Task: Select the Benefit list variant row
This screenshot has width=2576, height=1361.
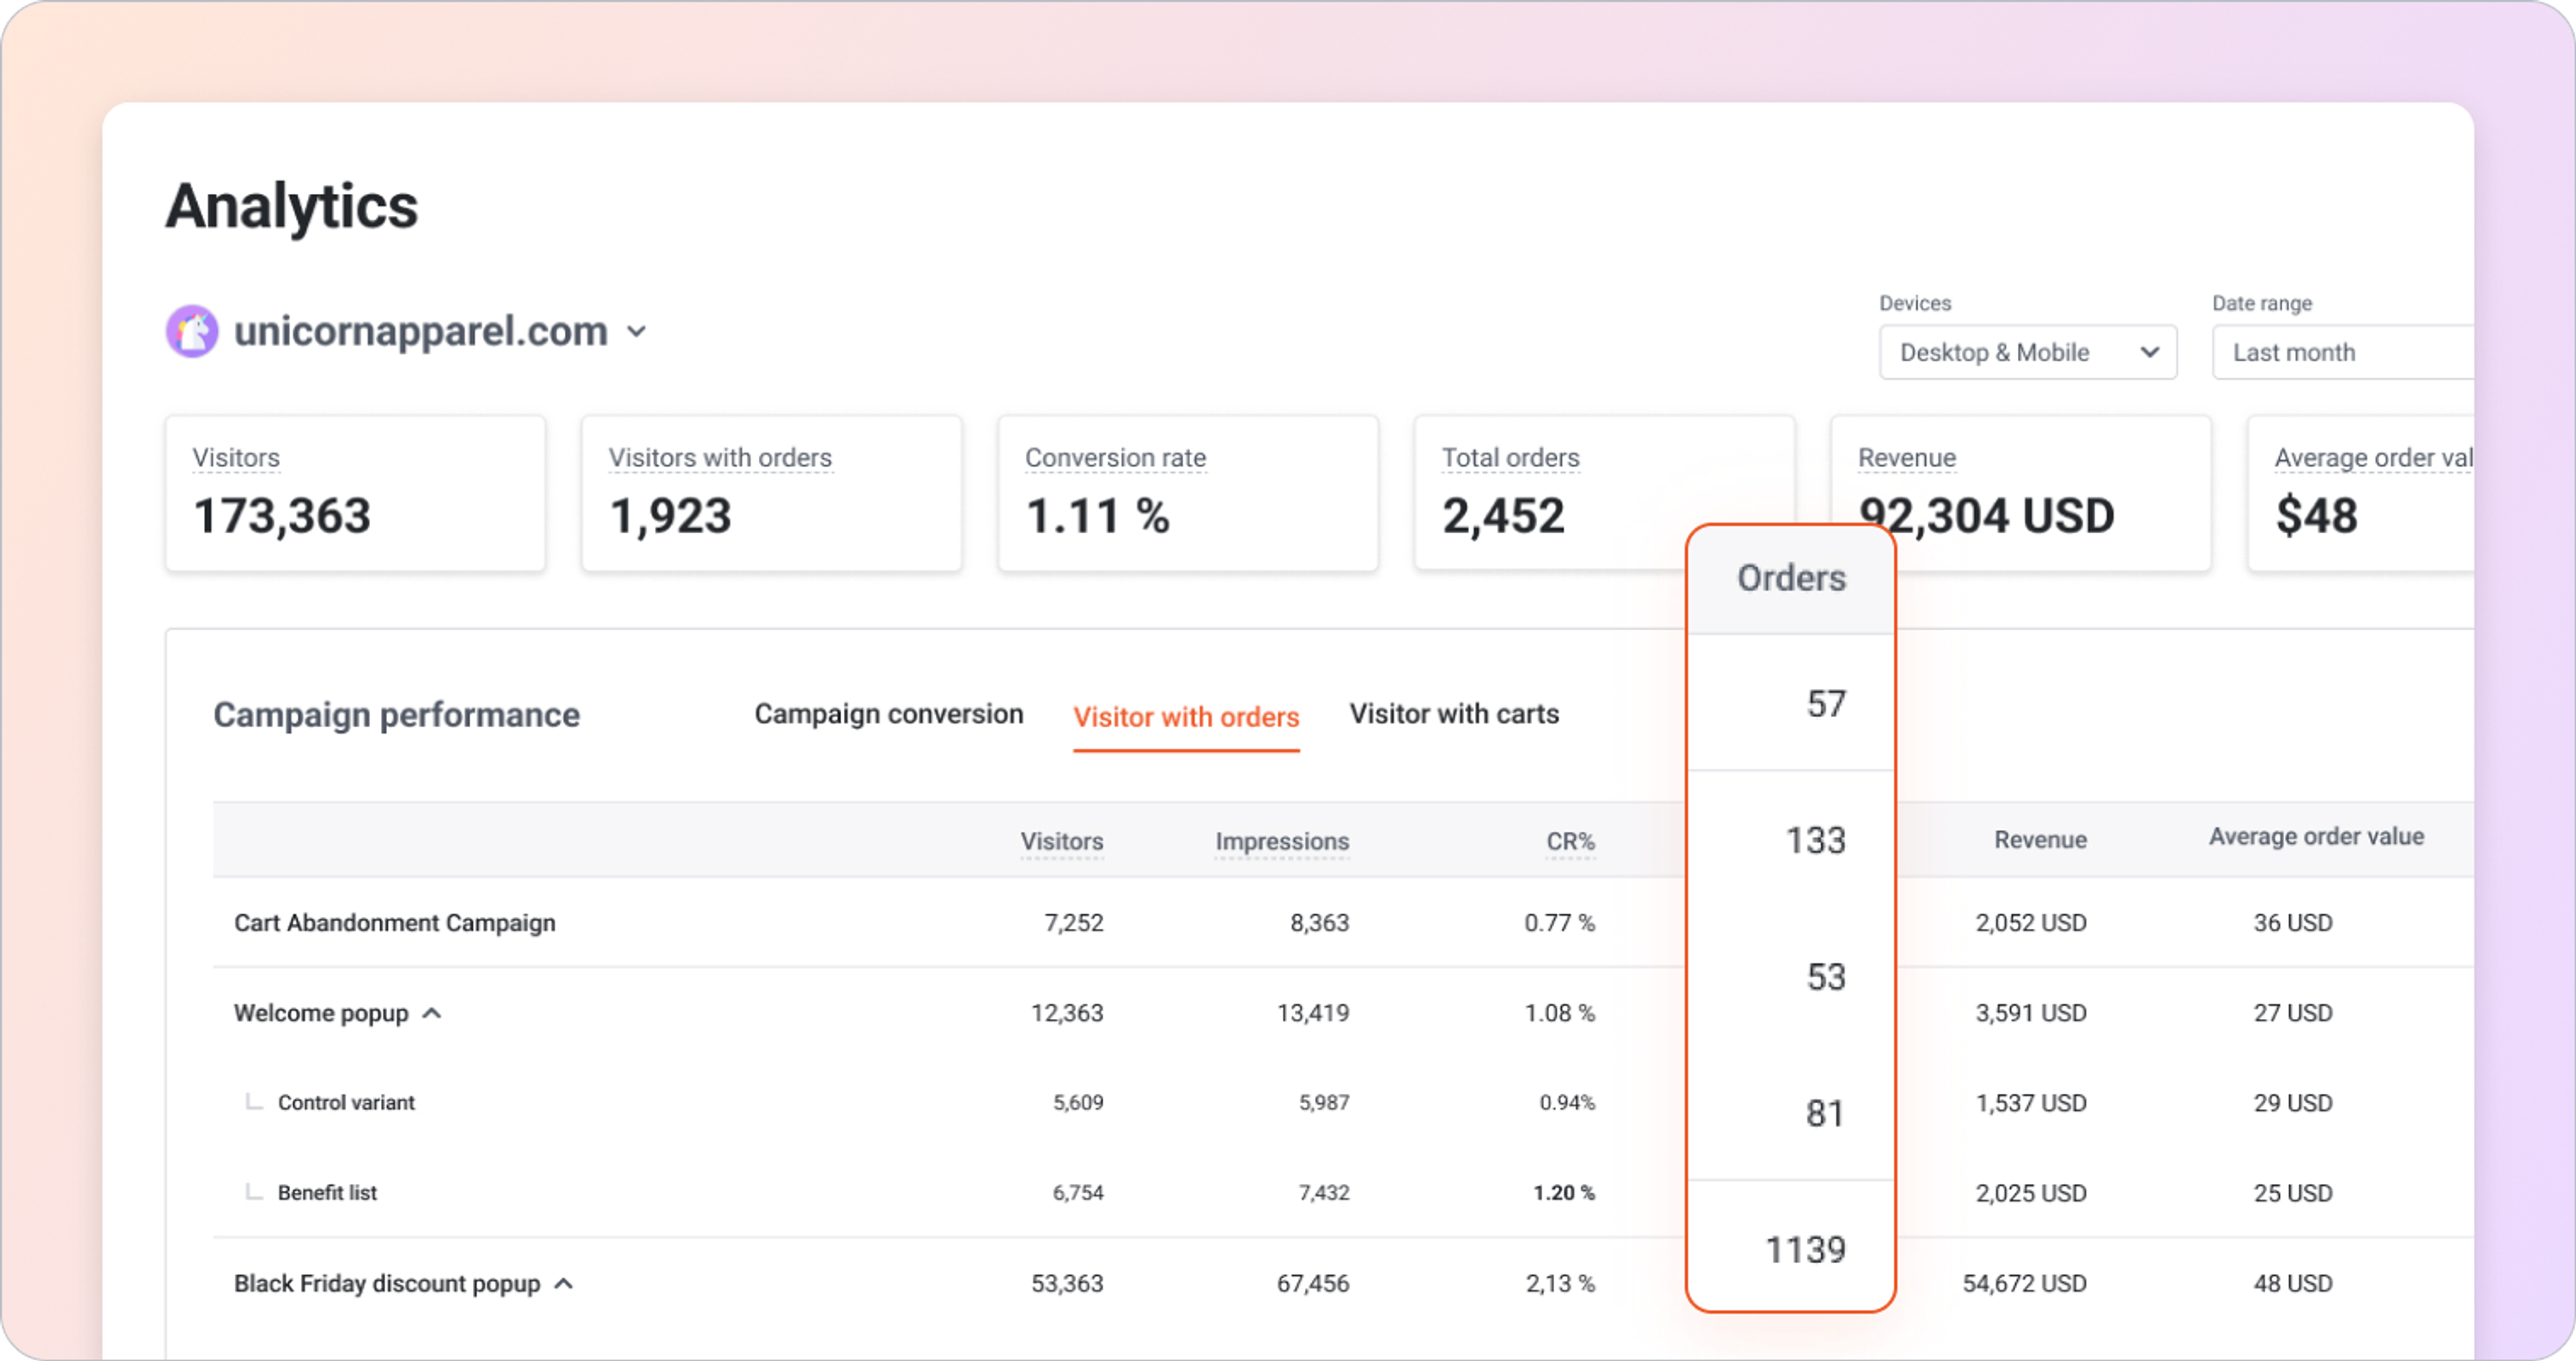Action: pos(327,1192)
